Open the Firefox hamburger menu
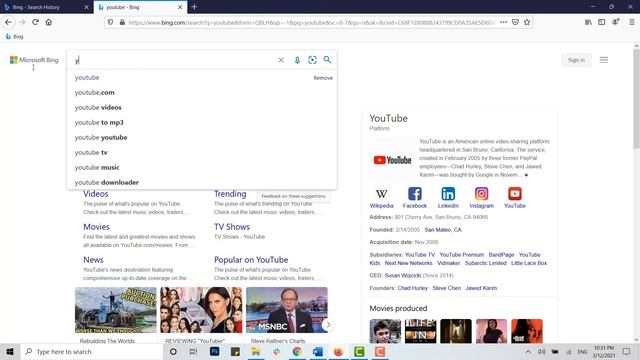 click(x=631, y=22)
